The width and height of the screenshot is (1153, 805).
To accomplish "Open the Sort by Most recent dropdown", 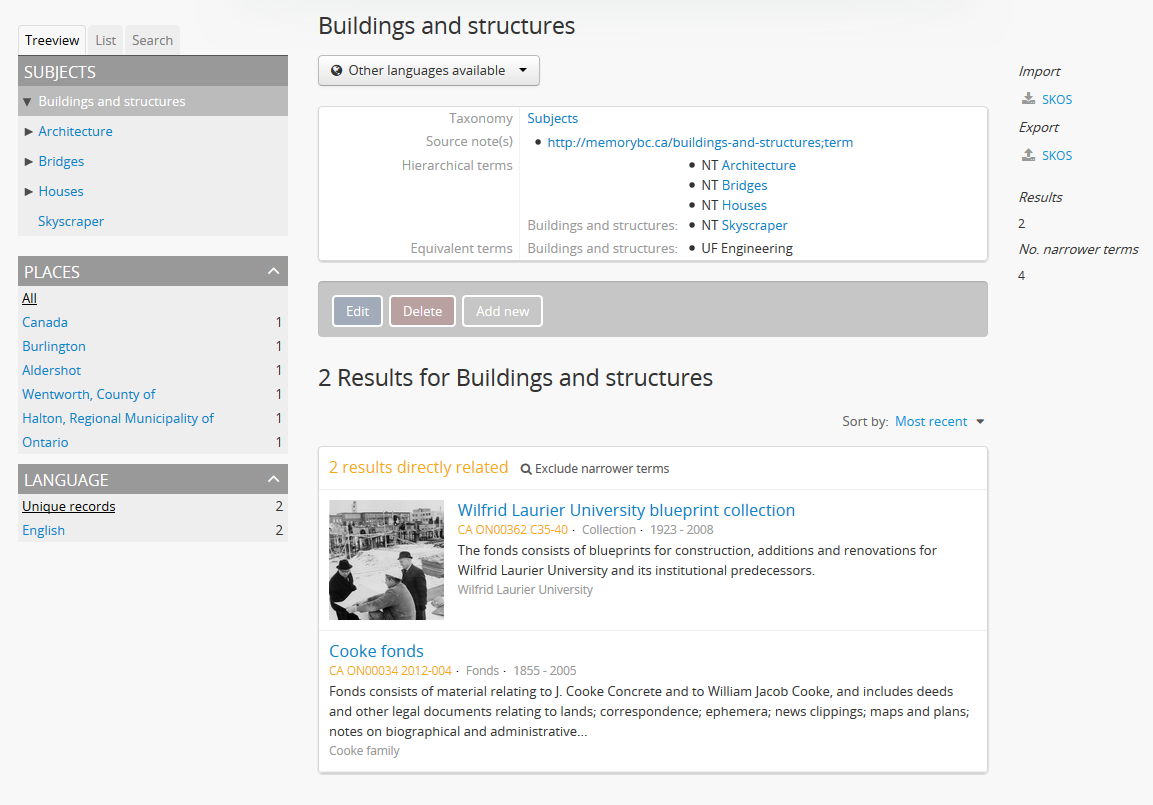I will pos(936,421).
